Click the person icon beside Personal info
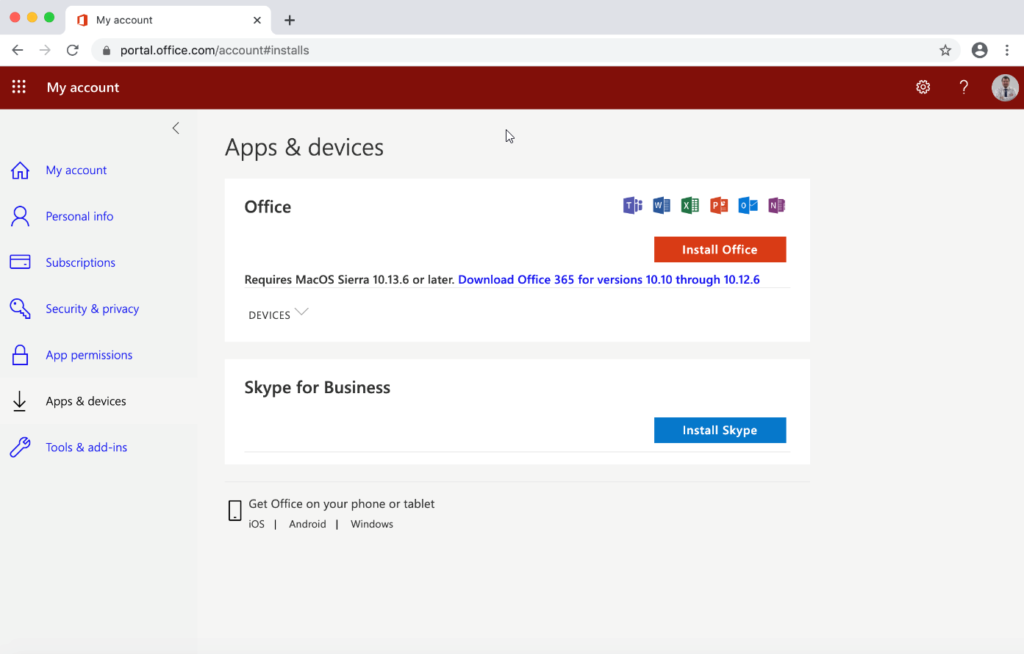The image size is (1024, 654). [x=20, y=216]
